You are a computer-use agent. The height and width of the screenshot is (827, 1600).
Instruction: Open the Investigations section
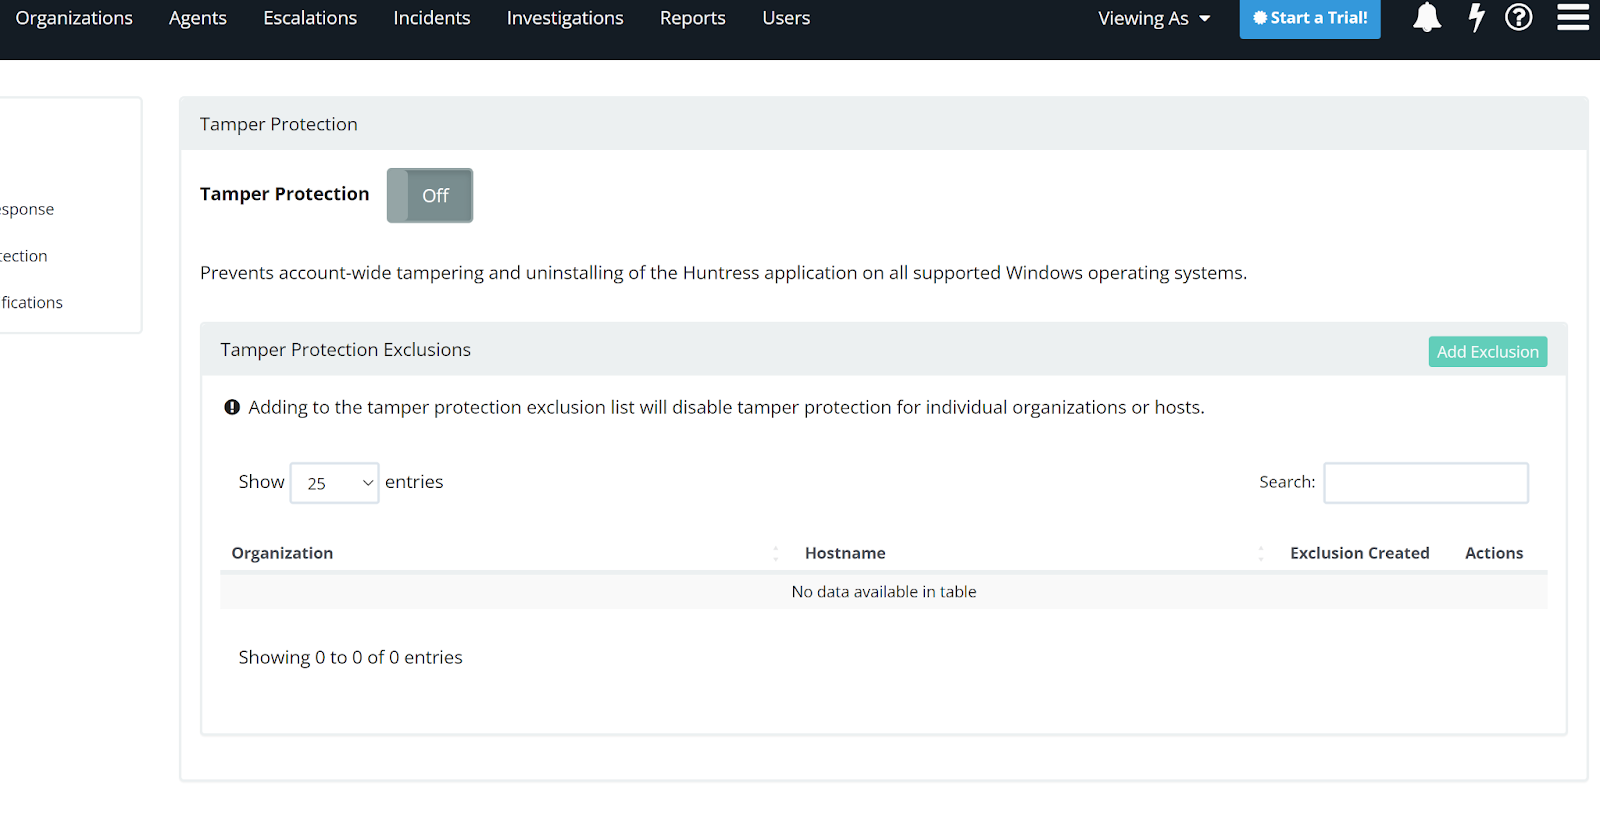point(565,18)
